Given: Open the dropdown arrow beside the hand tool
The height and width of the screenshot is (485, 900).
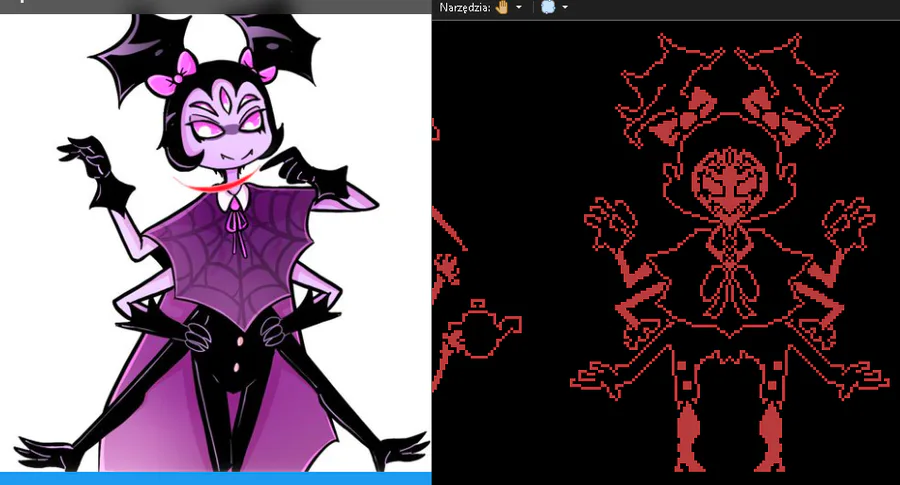Looking at the screenshot, I should (x=519, y=7).
